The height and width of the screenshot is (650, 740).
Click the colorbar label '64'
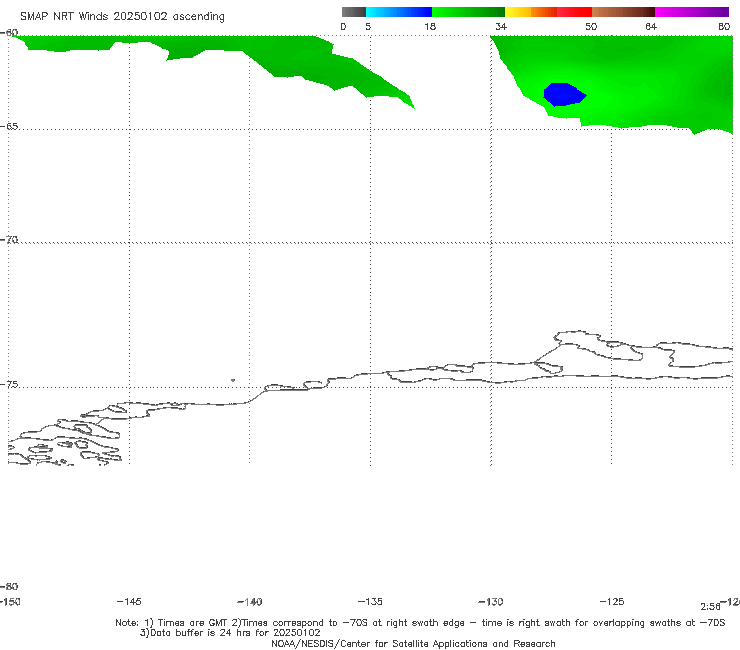tap(651, 27)
